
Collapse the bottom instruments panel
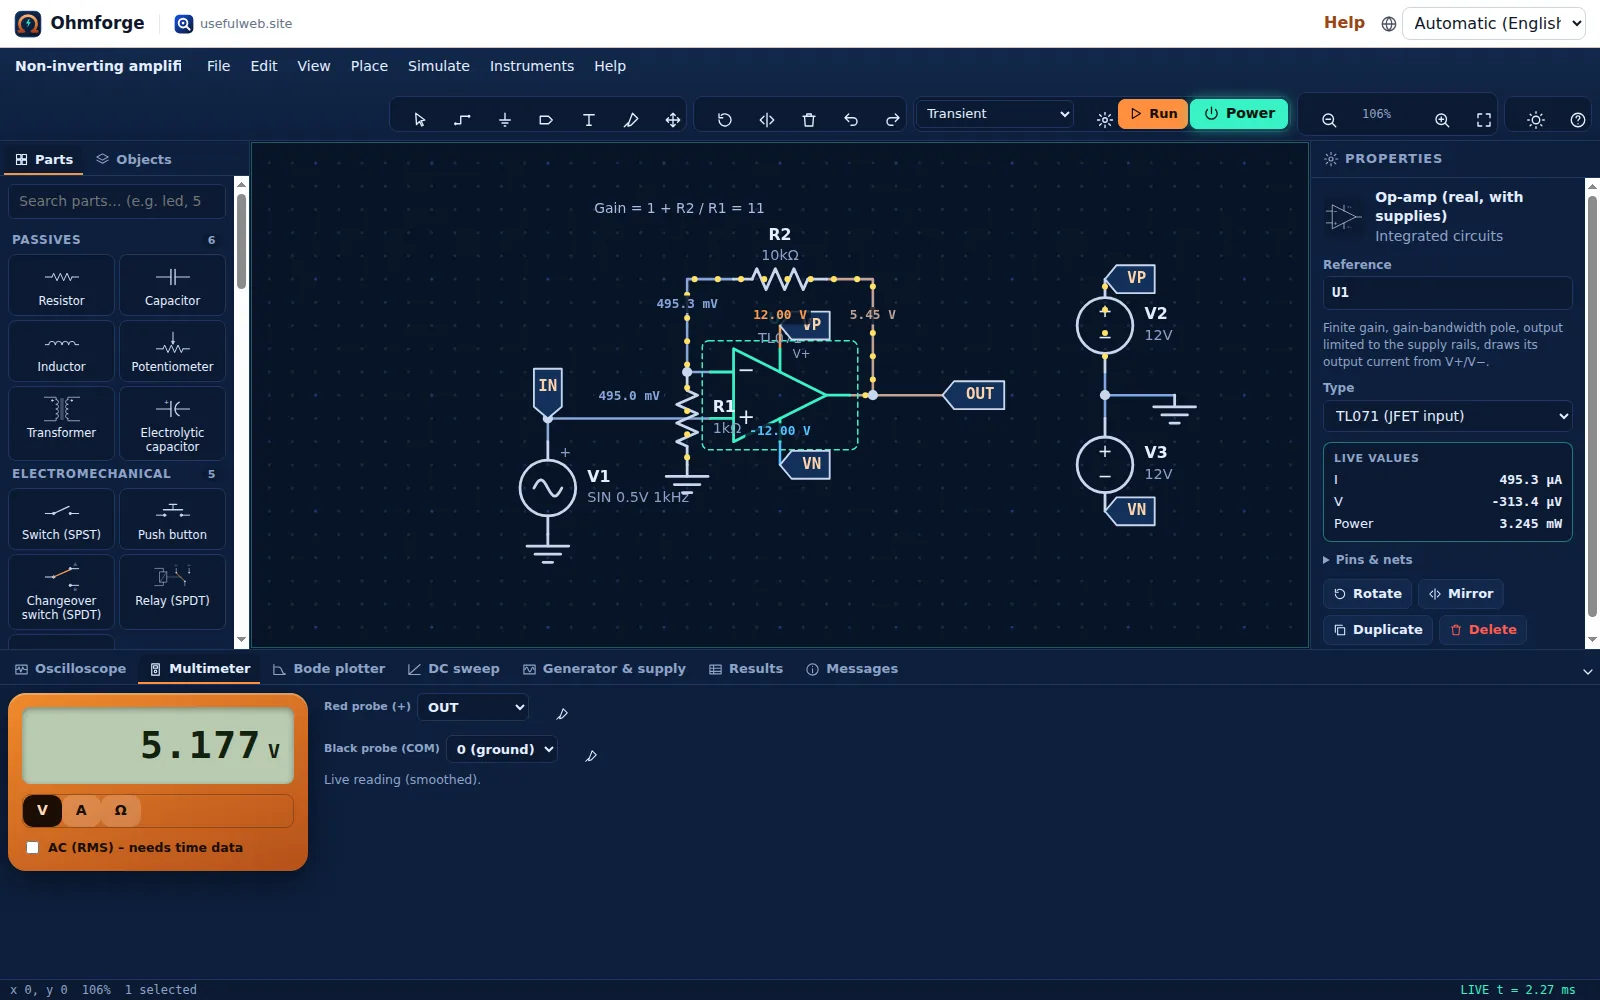[1587, 671]
